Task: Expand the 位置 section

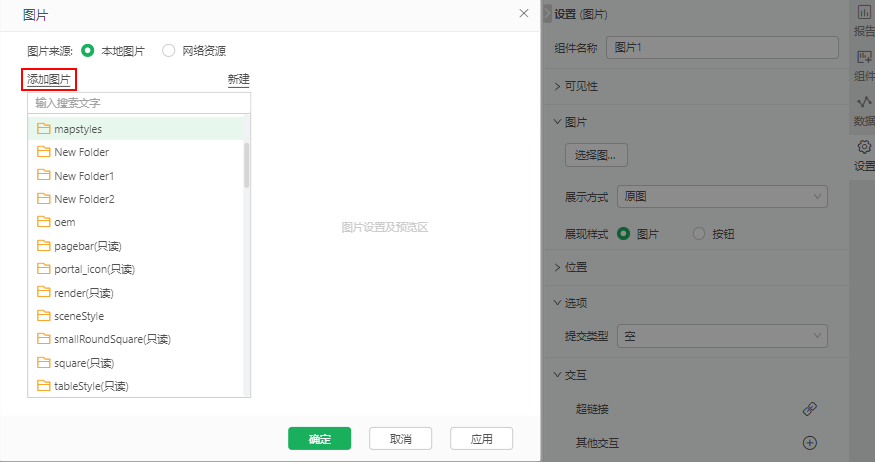Action: (x=575, y=267)
